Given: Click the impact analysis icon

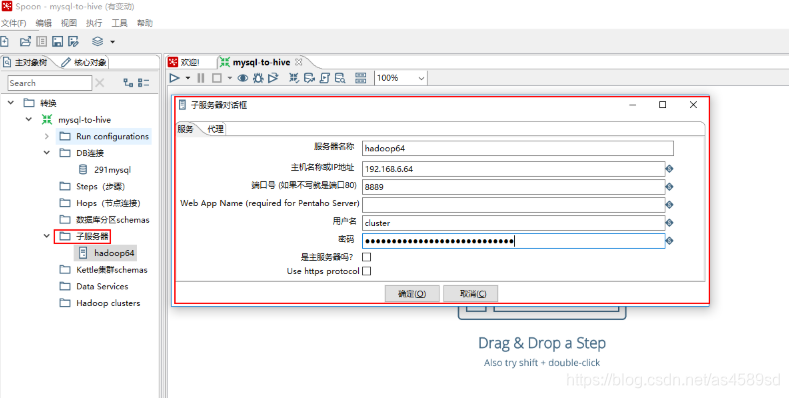Looking at the screenshot, I should tap(309, 78).
